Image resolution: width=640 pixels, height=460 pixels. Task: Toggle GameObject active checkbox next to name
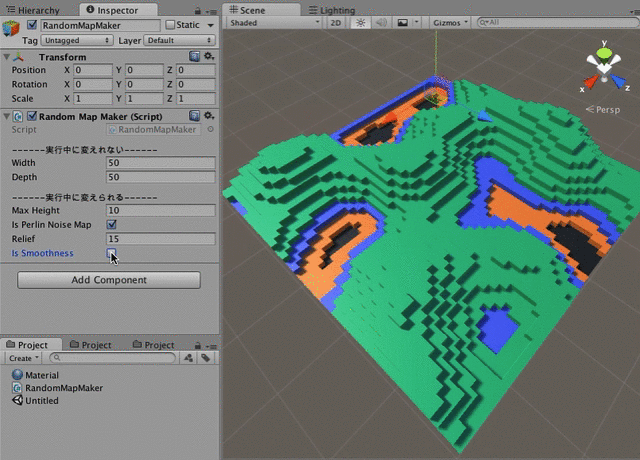(x=32, y=25)
